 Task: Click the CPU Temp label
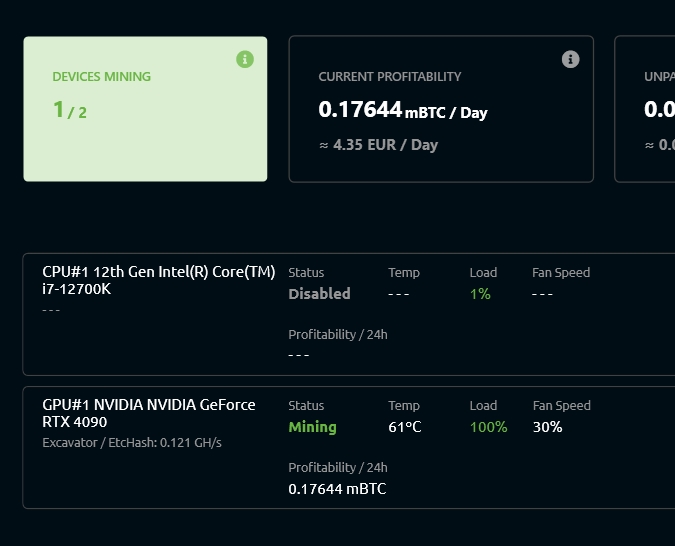click(404, 273)
